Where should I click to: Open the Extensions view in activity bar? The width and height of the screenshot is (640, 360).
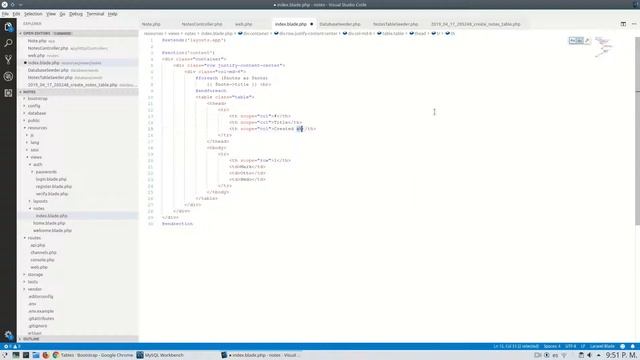pyautogui.click(x=8, y=93)
